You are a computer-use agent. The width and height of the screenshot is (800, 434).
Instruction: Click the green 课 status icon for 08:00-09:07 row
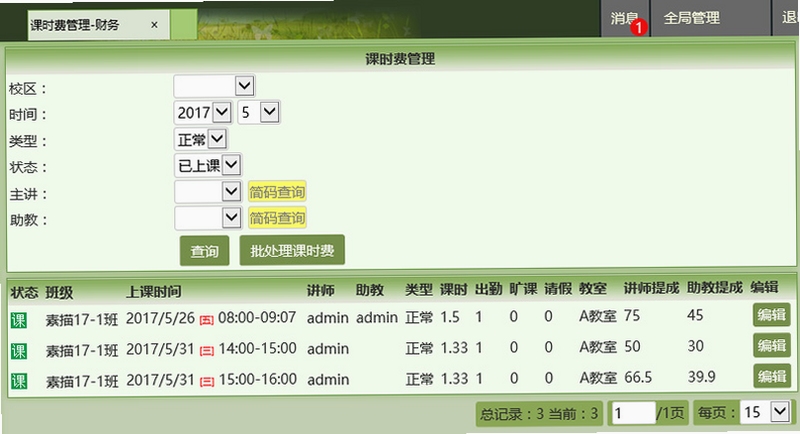point(18,320)
